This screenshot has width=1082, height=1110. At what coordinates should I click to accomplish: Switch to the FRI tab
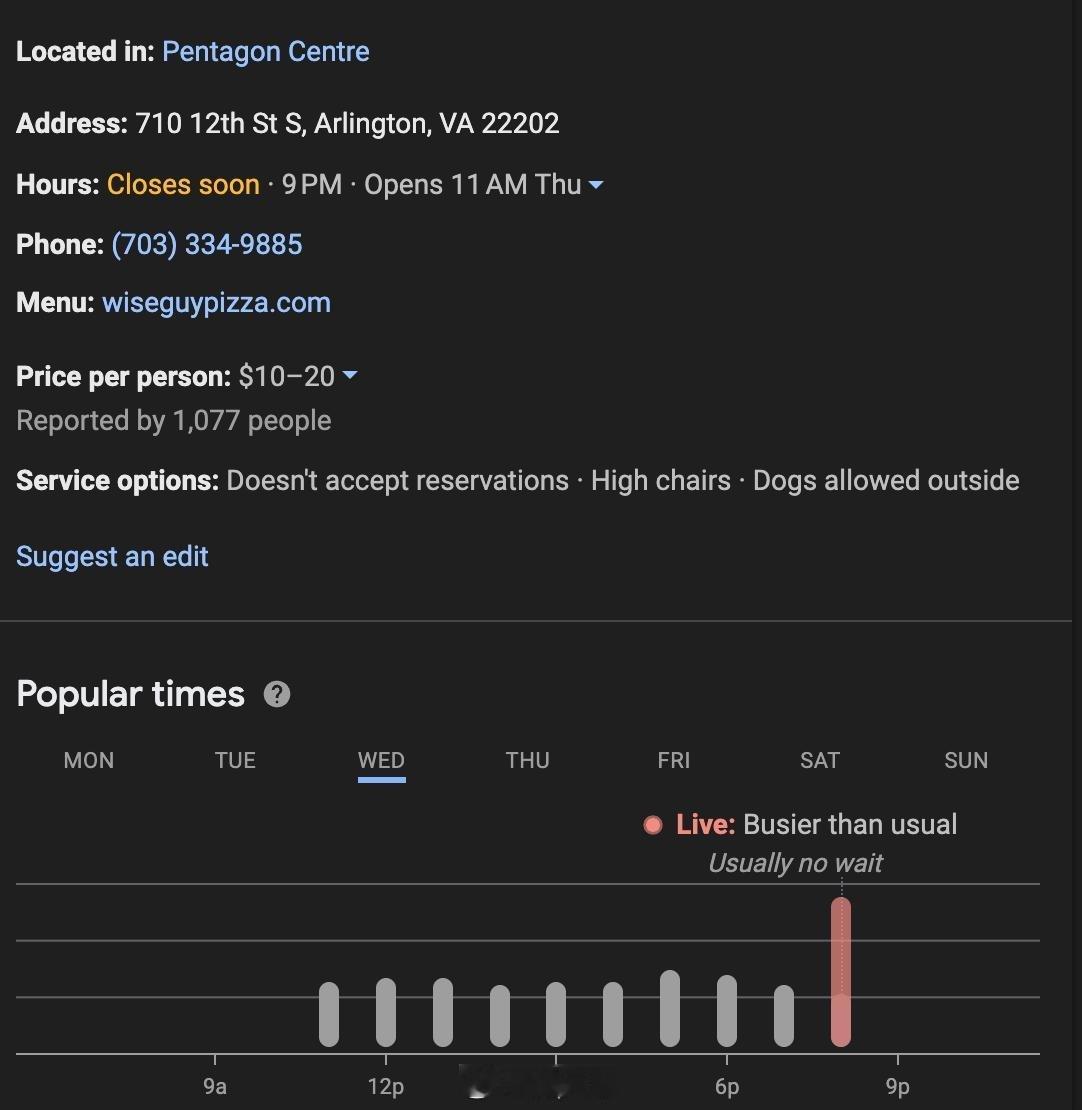coord(673,760)
